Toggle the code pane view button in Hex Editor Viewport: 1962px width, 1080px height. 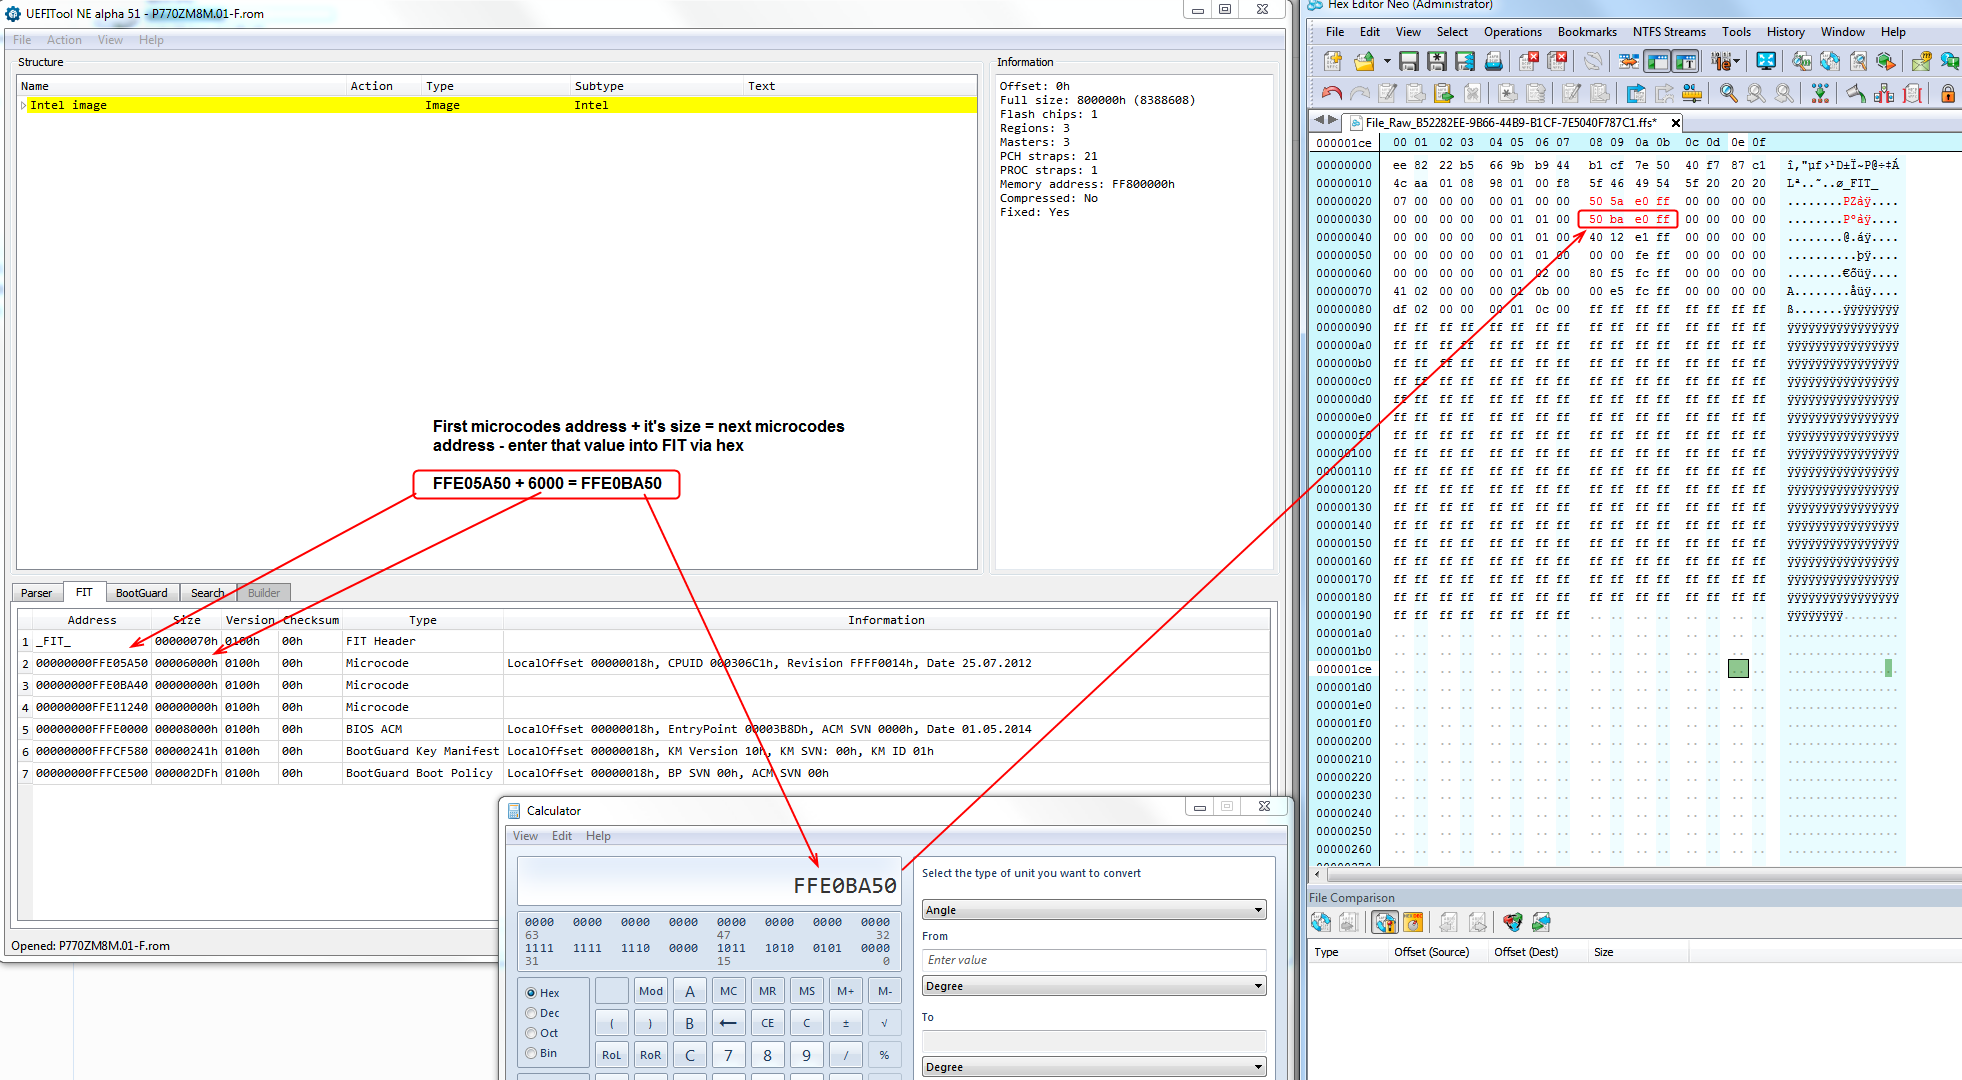(1657, 61)
